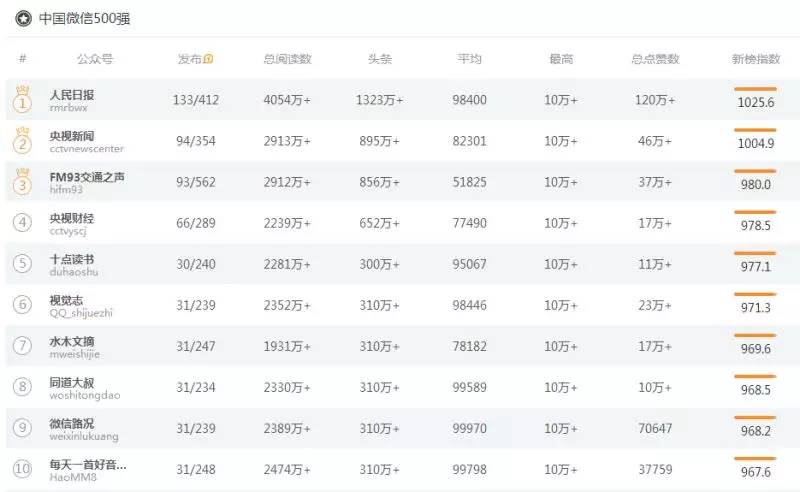
Task: Click the 2913万+ total reads value
Action: (287, 141)
